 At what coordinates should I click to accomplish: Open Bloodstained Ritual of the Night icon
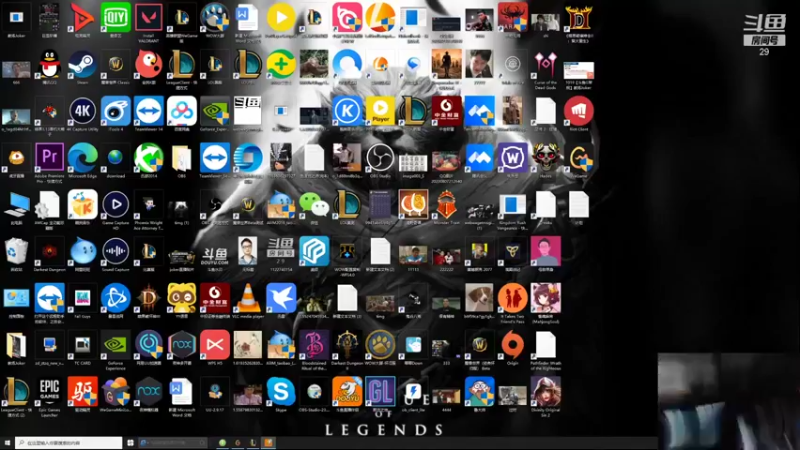click(x=314, y=345)
